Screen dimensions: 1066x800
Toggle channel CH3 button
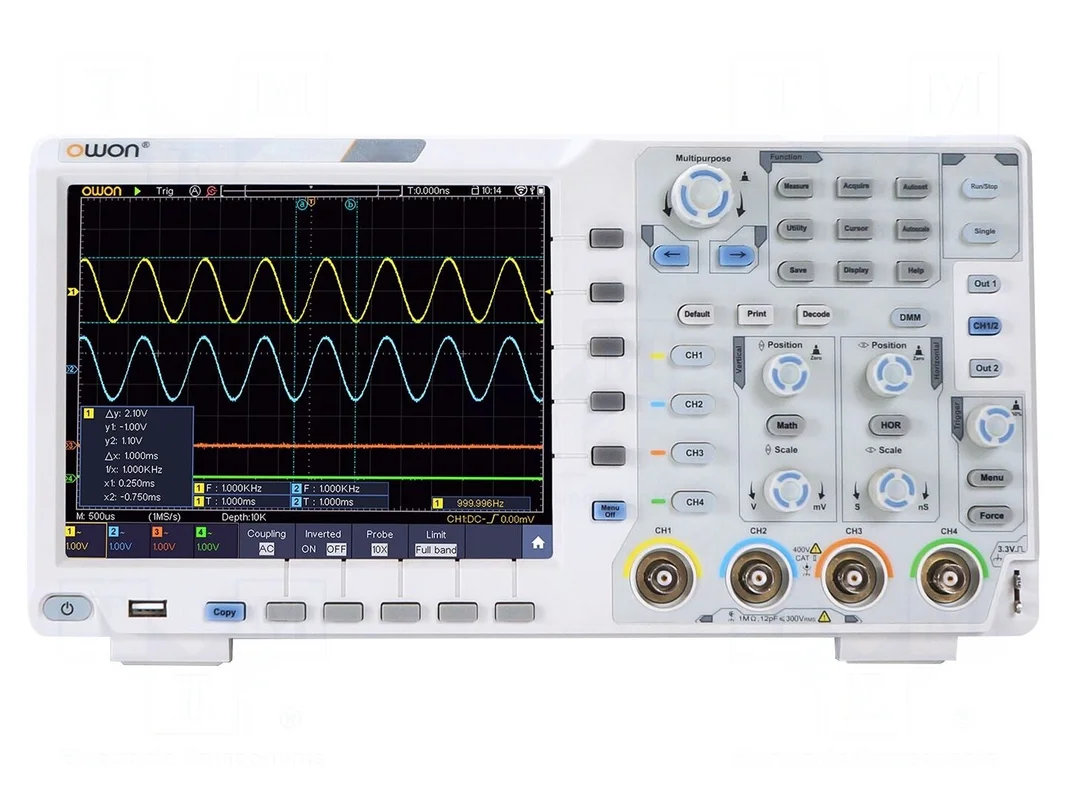tap(694, 453)
